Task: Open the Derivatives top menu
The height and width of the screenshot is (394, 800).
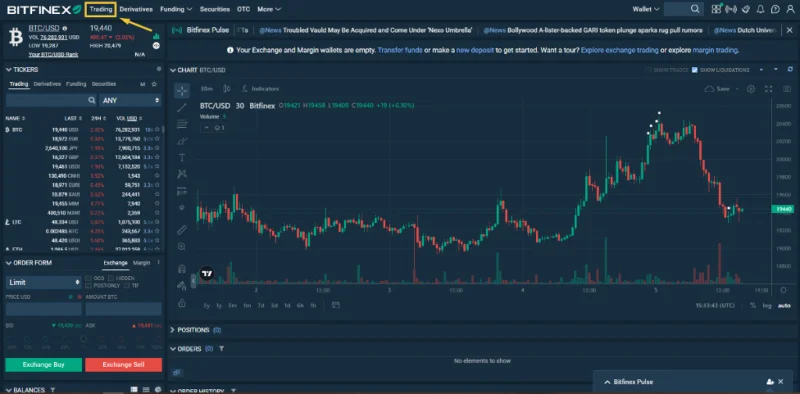Action: coord(136,9)
